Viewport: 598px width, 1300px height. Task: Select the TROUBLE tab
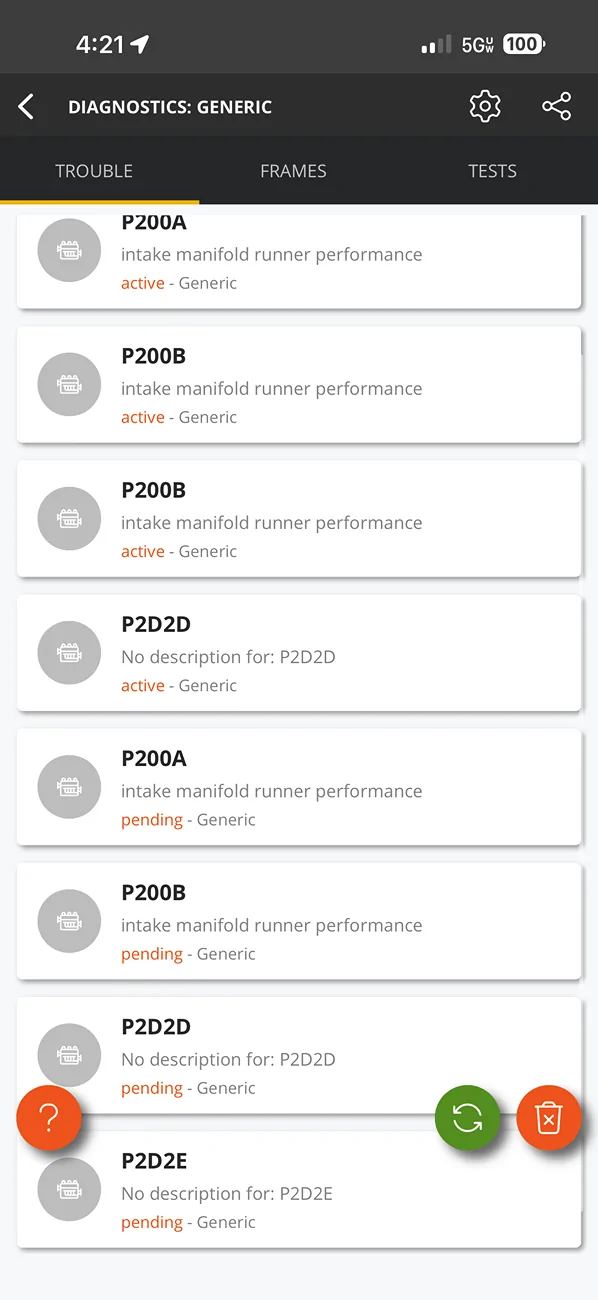[94, 171]
